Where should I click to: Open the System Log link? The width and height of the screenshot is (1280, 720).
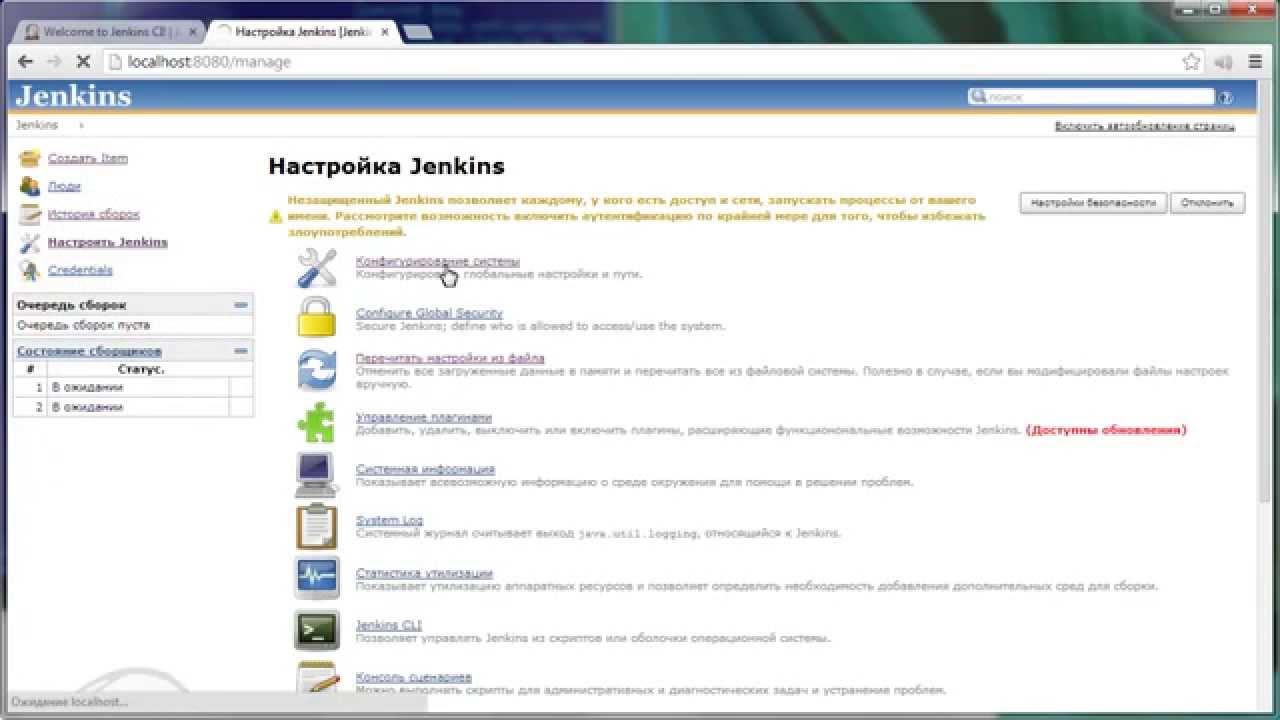[389, 521]
